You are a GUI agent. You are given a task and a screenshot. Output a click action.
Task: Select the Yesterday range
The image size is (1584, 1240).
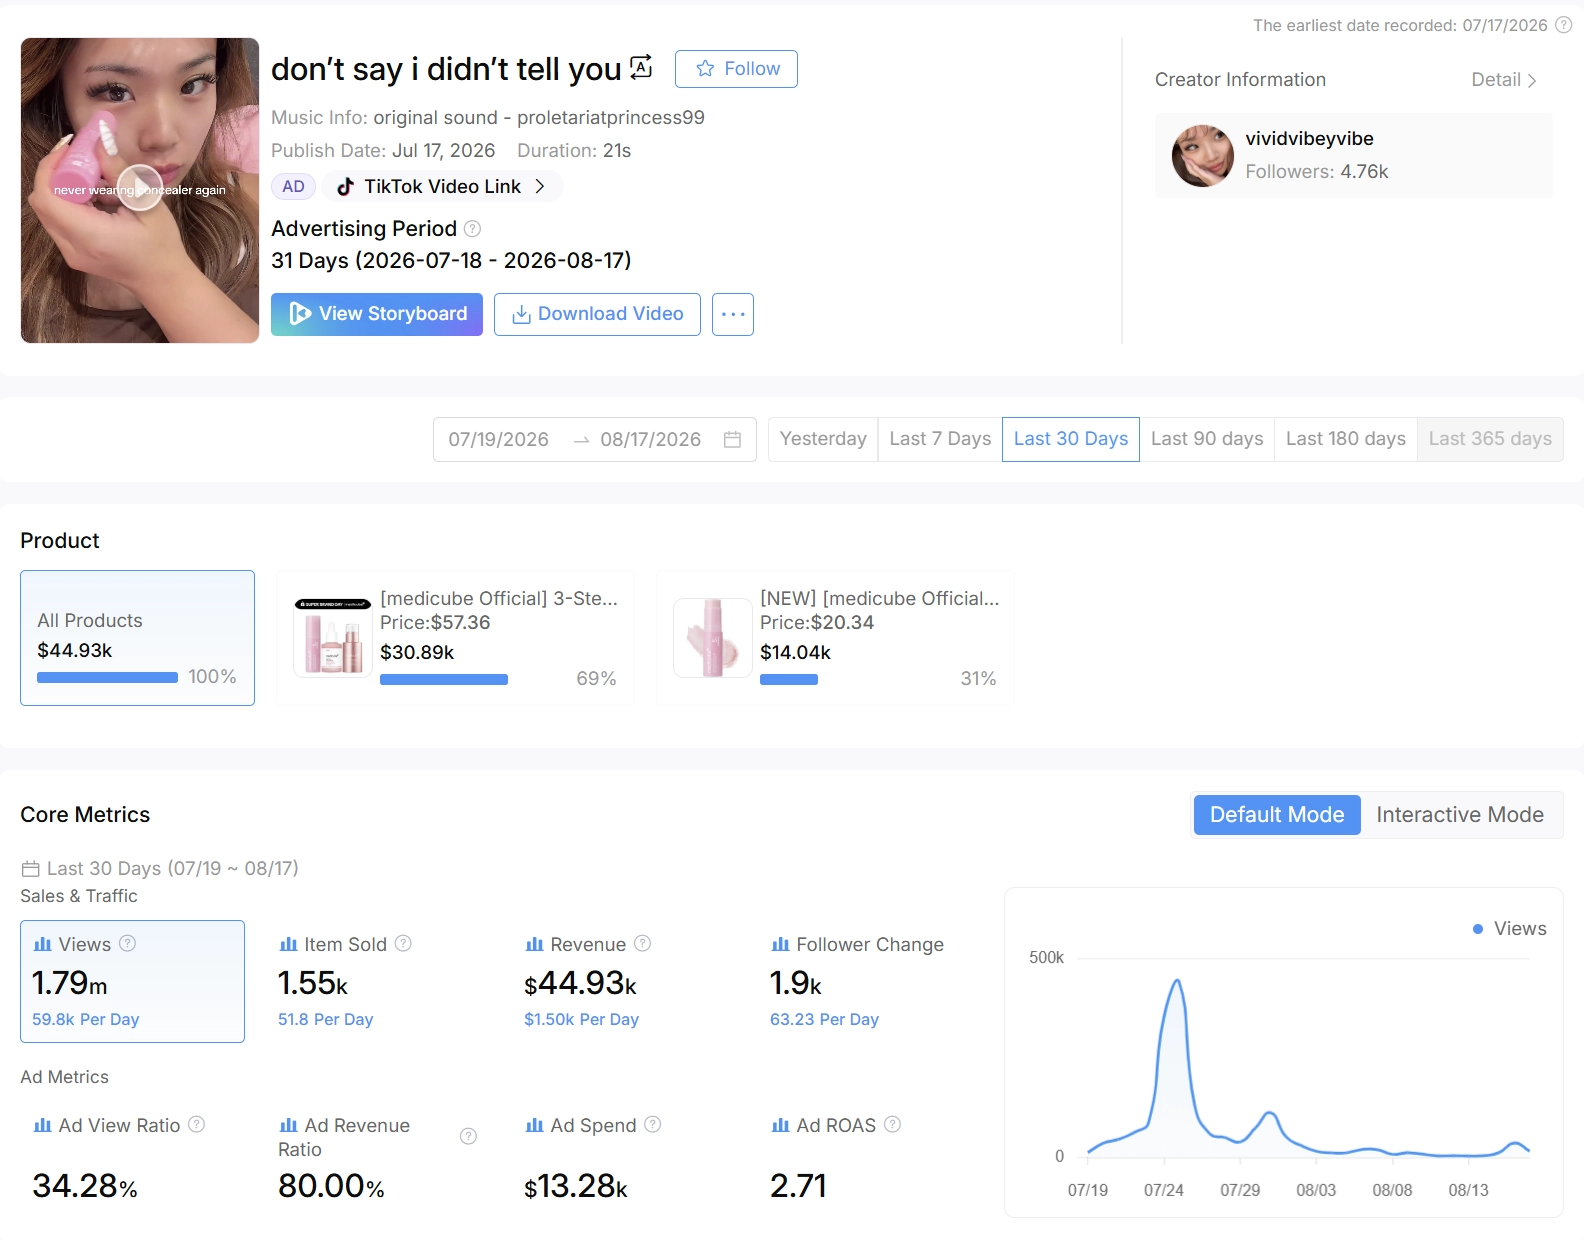(x=823, y=439)
